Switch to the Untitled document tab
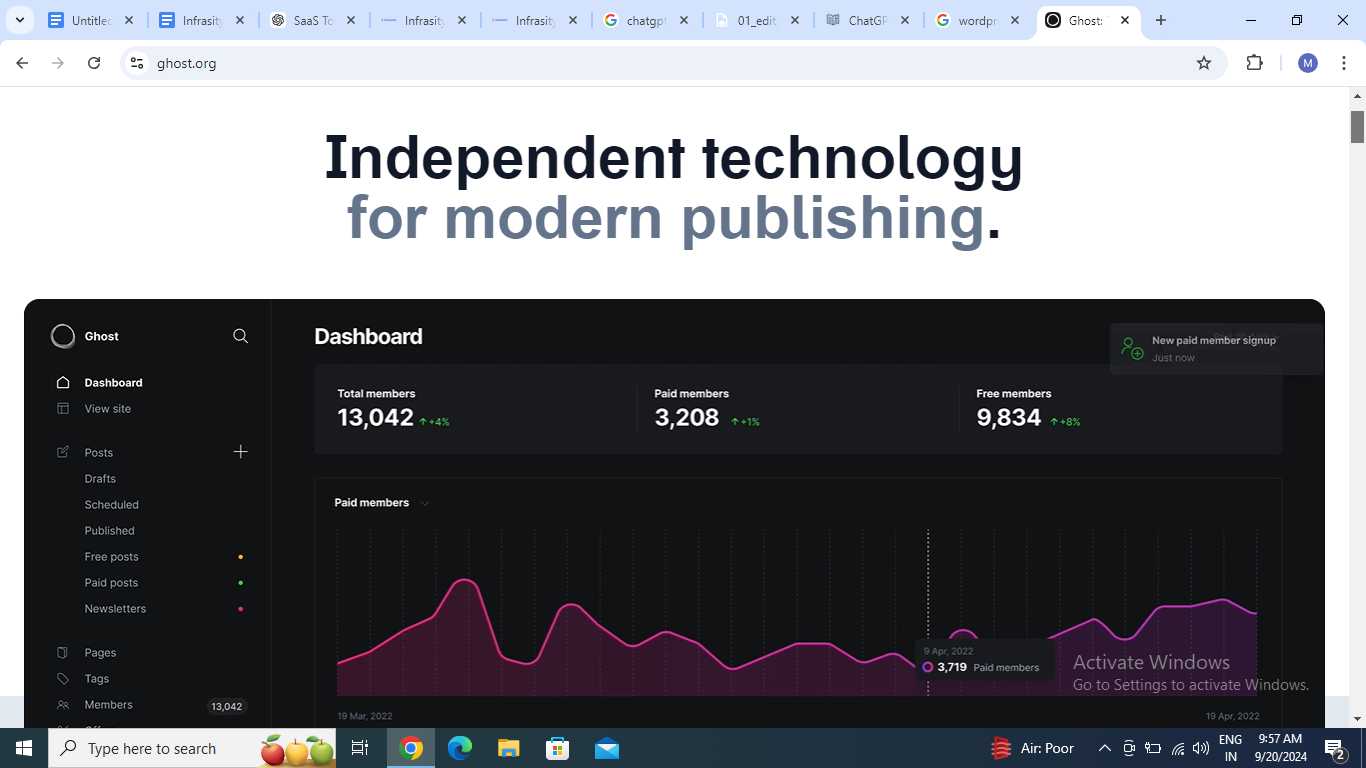The width and height of the screenshot is (1366, 768). (92, 20)
